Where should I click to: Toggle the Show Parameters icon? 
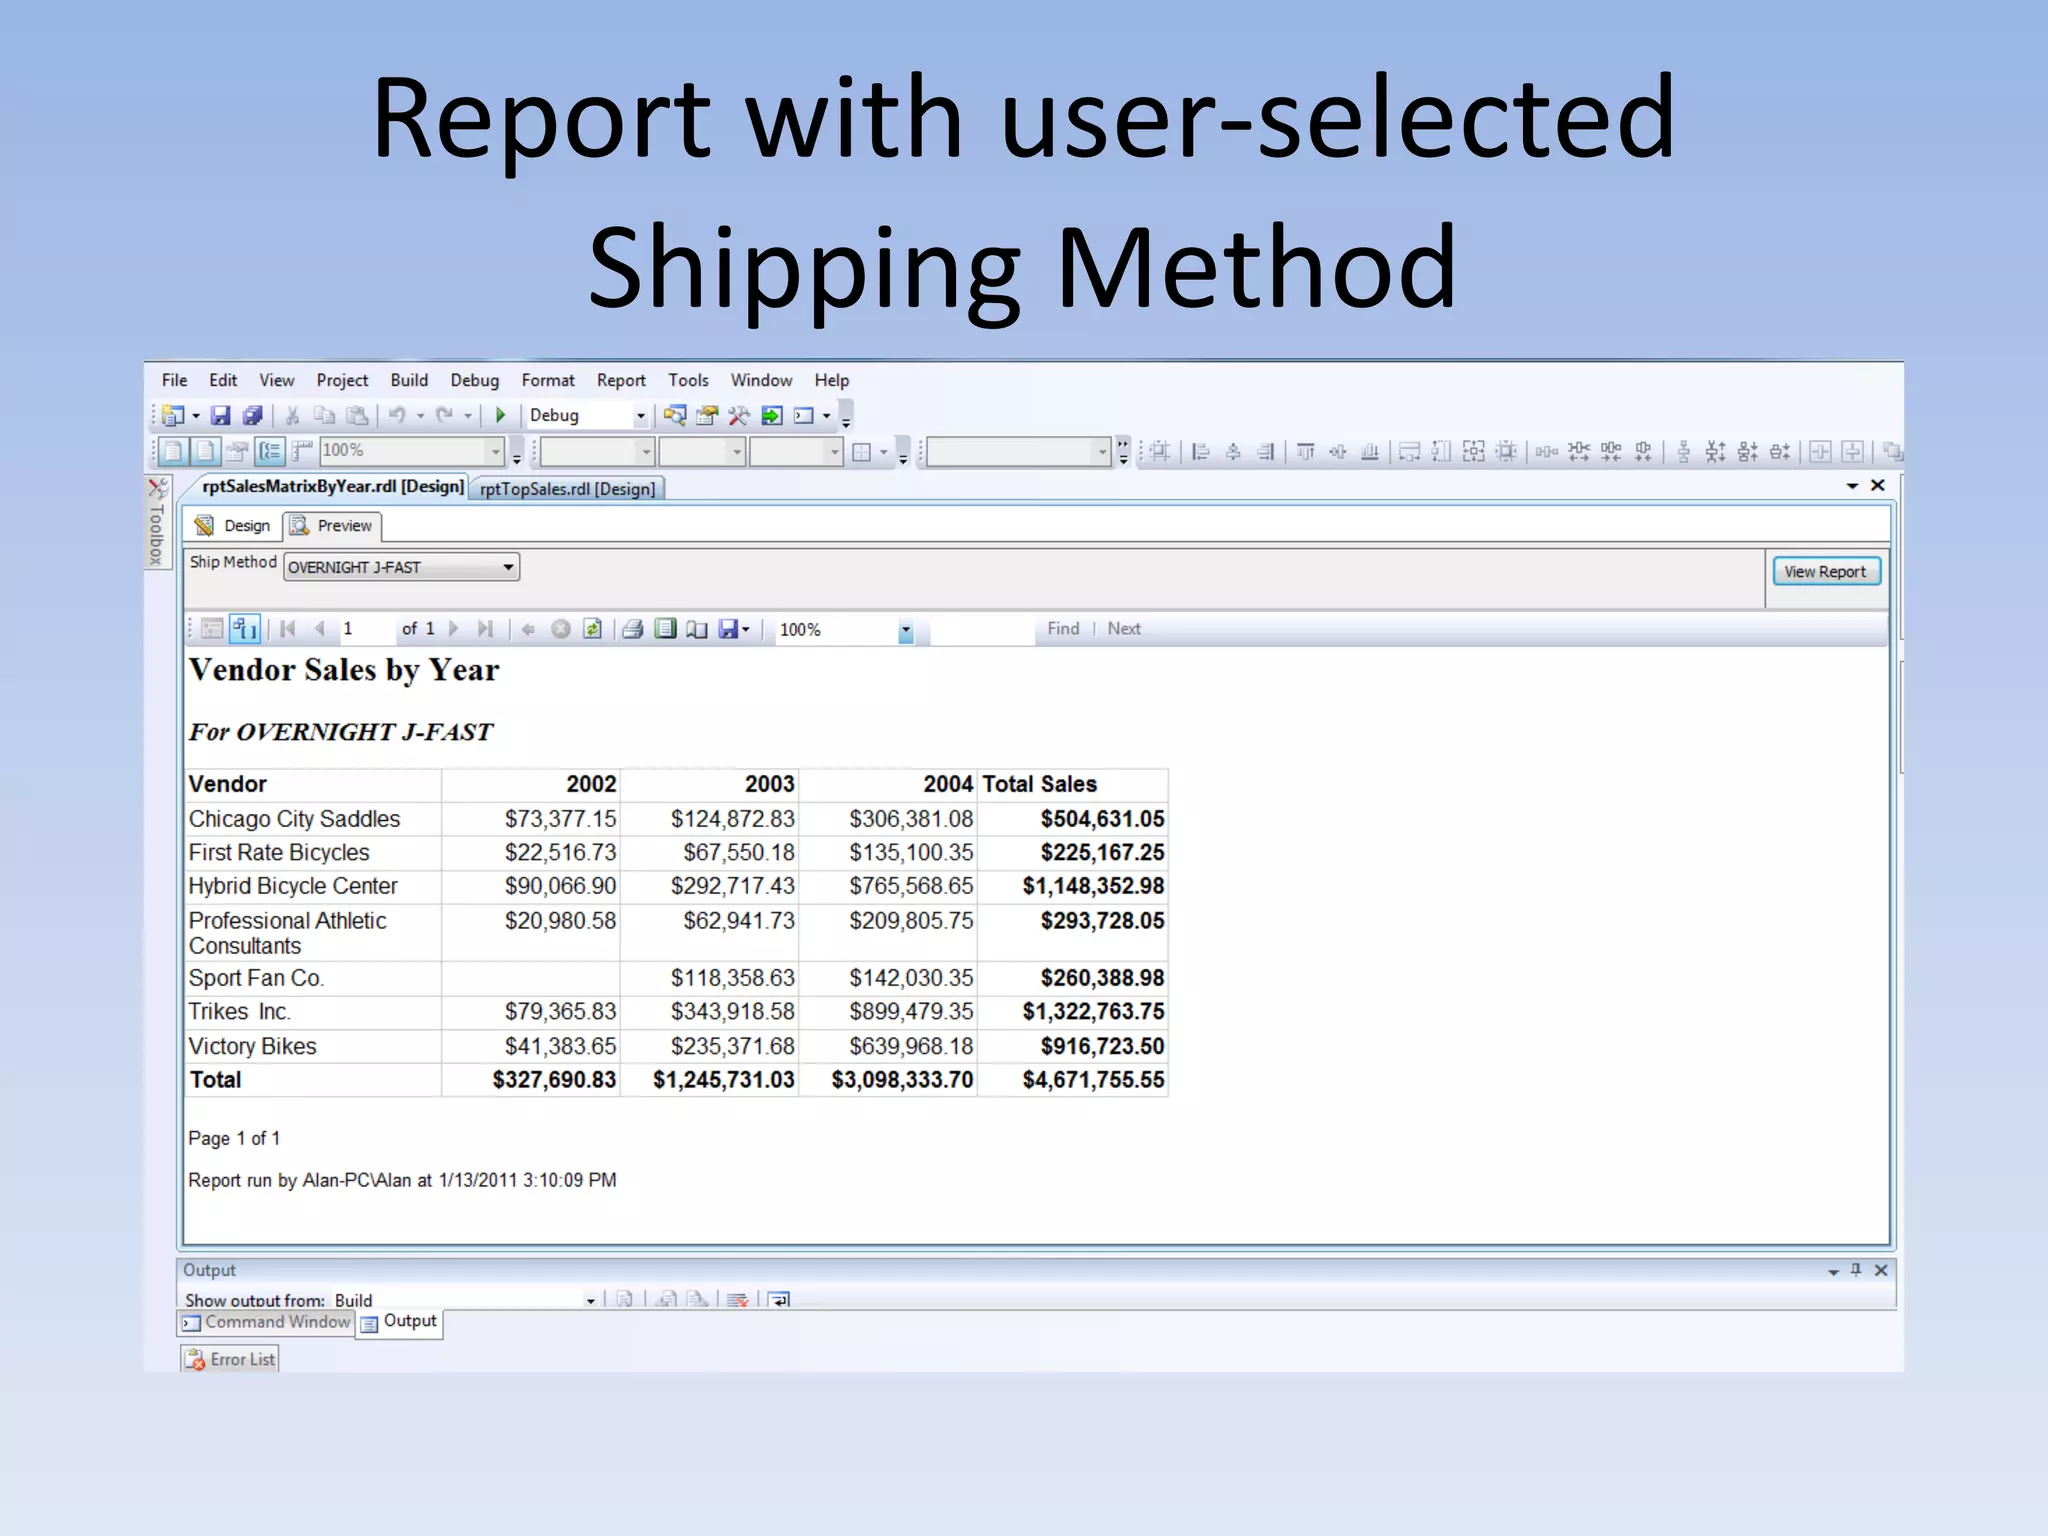(x=245, y=629)
